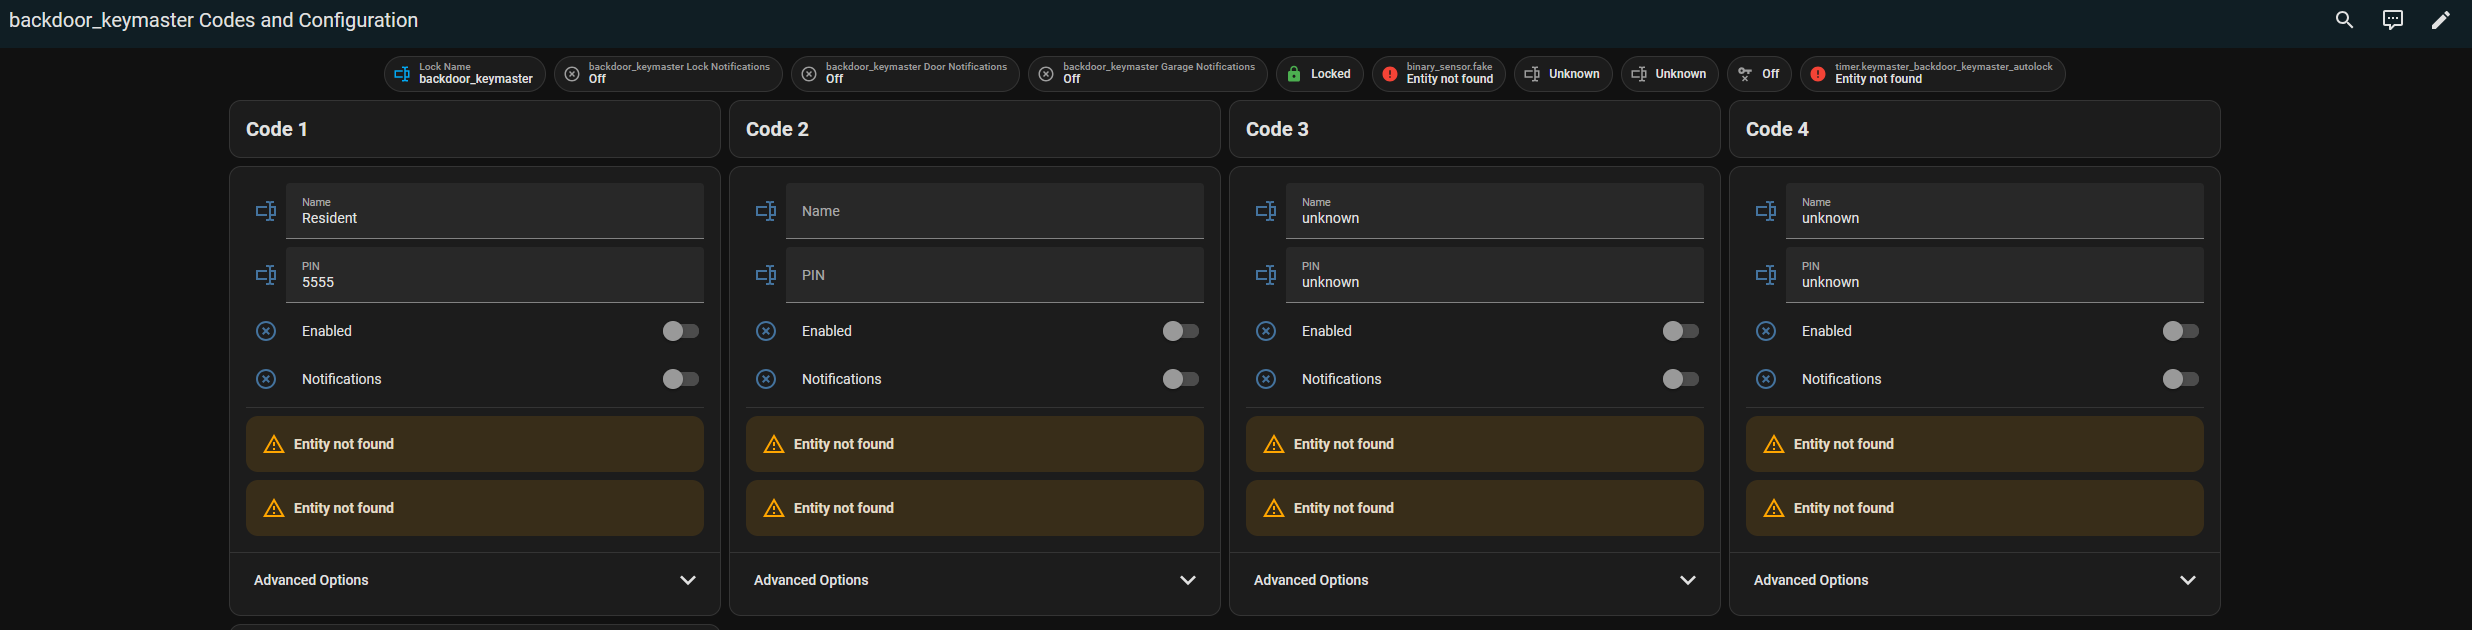The width and height of the screenshot is (2472, 630).
Task: Expand Code 3 Advanced Options chevron
Action: [x=1688, y=580]
